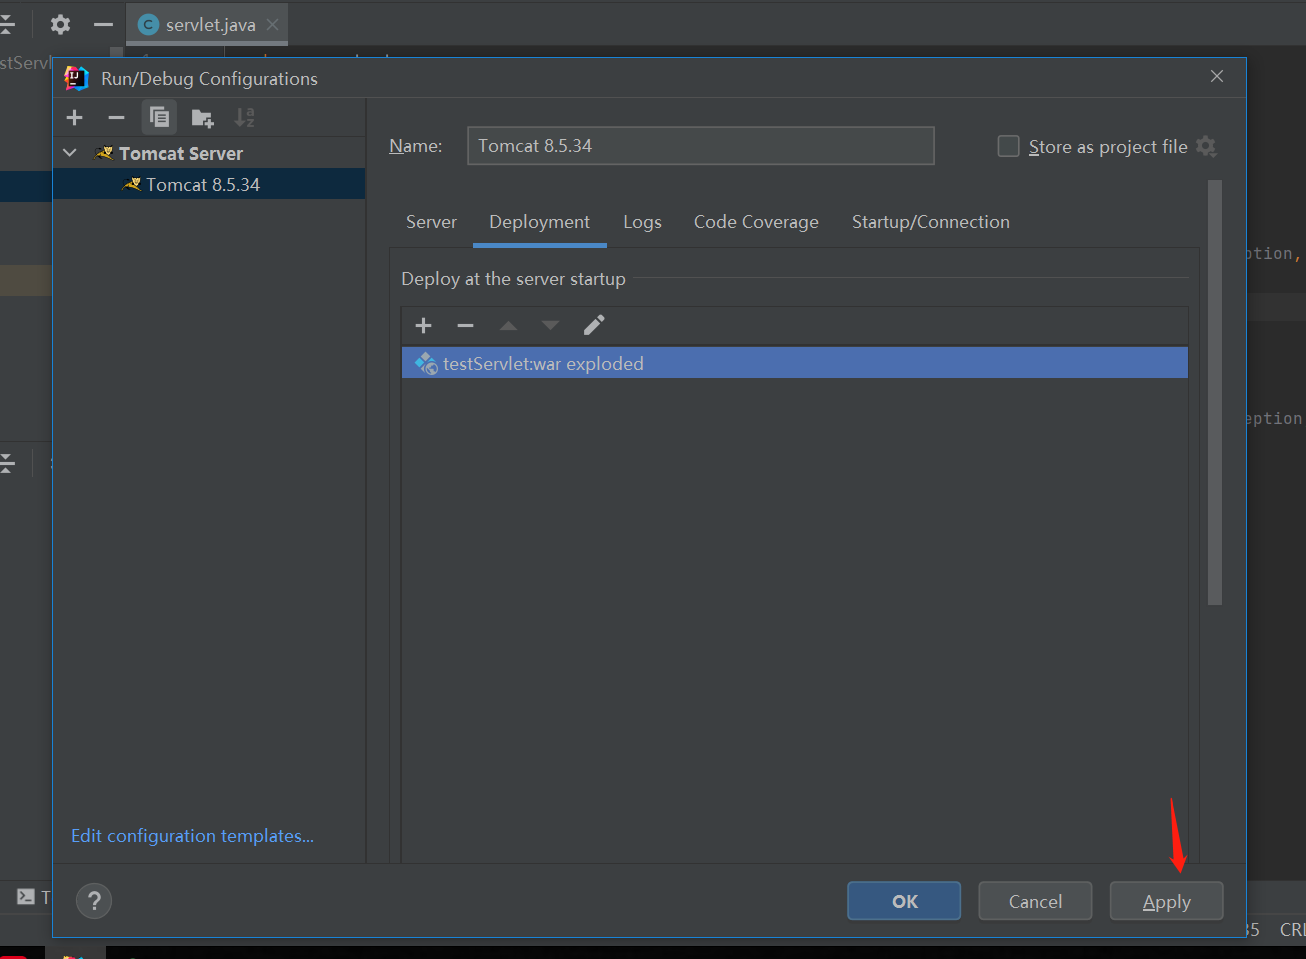This screenshot has height=959, width=1306.
Task: Enable Store as project file
Action: (1008, 146)
